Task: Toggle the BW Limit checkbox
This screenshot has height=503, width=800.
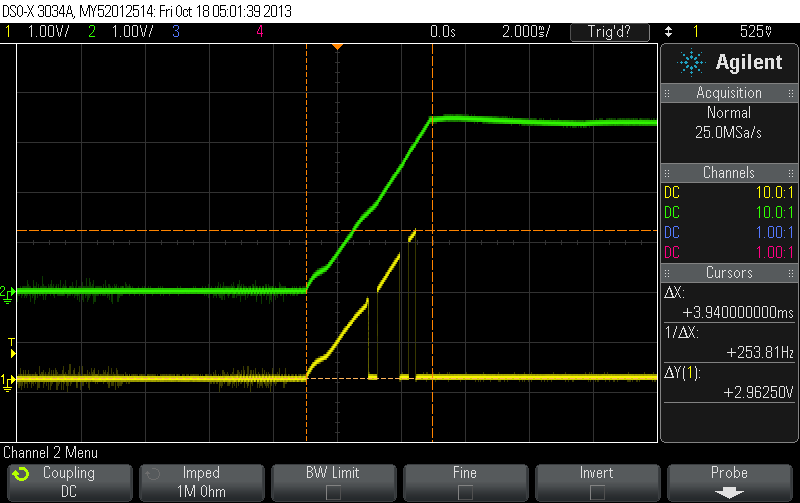Action: pyautogui.click(x=333, y=492)
